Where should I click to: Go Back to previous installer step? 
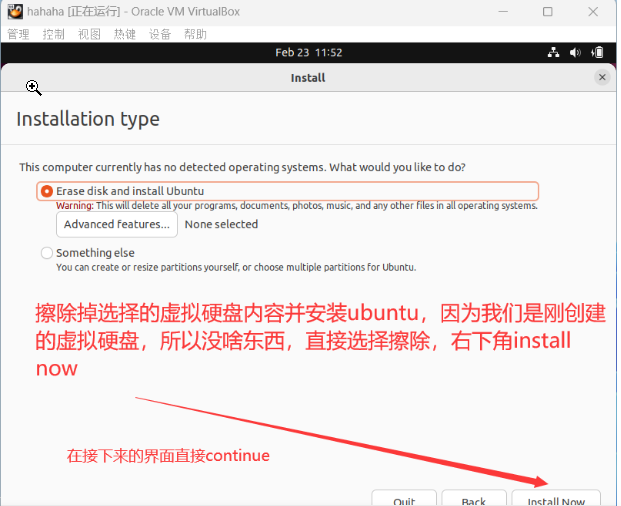click(x=474, y=499)
